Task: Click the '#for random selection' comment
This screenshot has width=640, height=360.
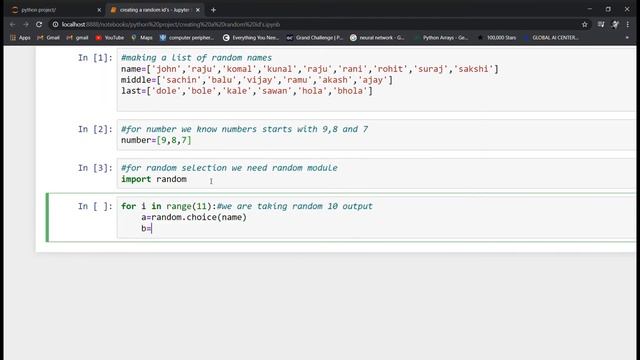Action: pyautogui.click(x=229, y=168)
